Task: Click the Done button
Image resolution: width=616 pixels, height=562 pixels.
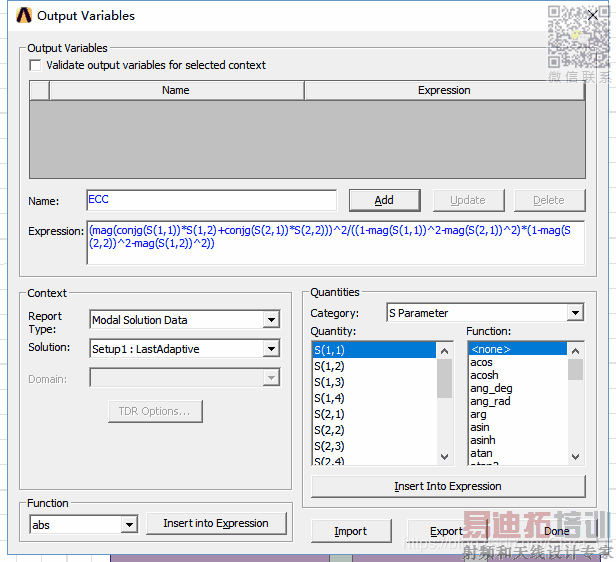Action: 556,531
